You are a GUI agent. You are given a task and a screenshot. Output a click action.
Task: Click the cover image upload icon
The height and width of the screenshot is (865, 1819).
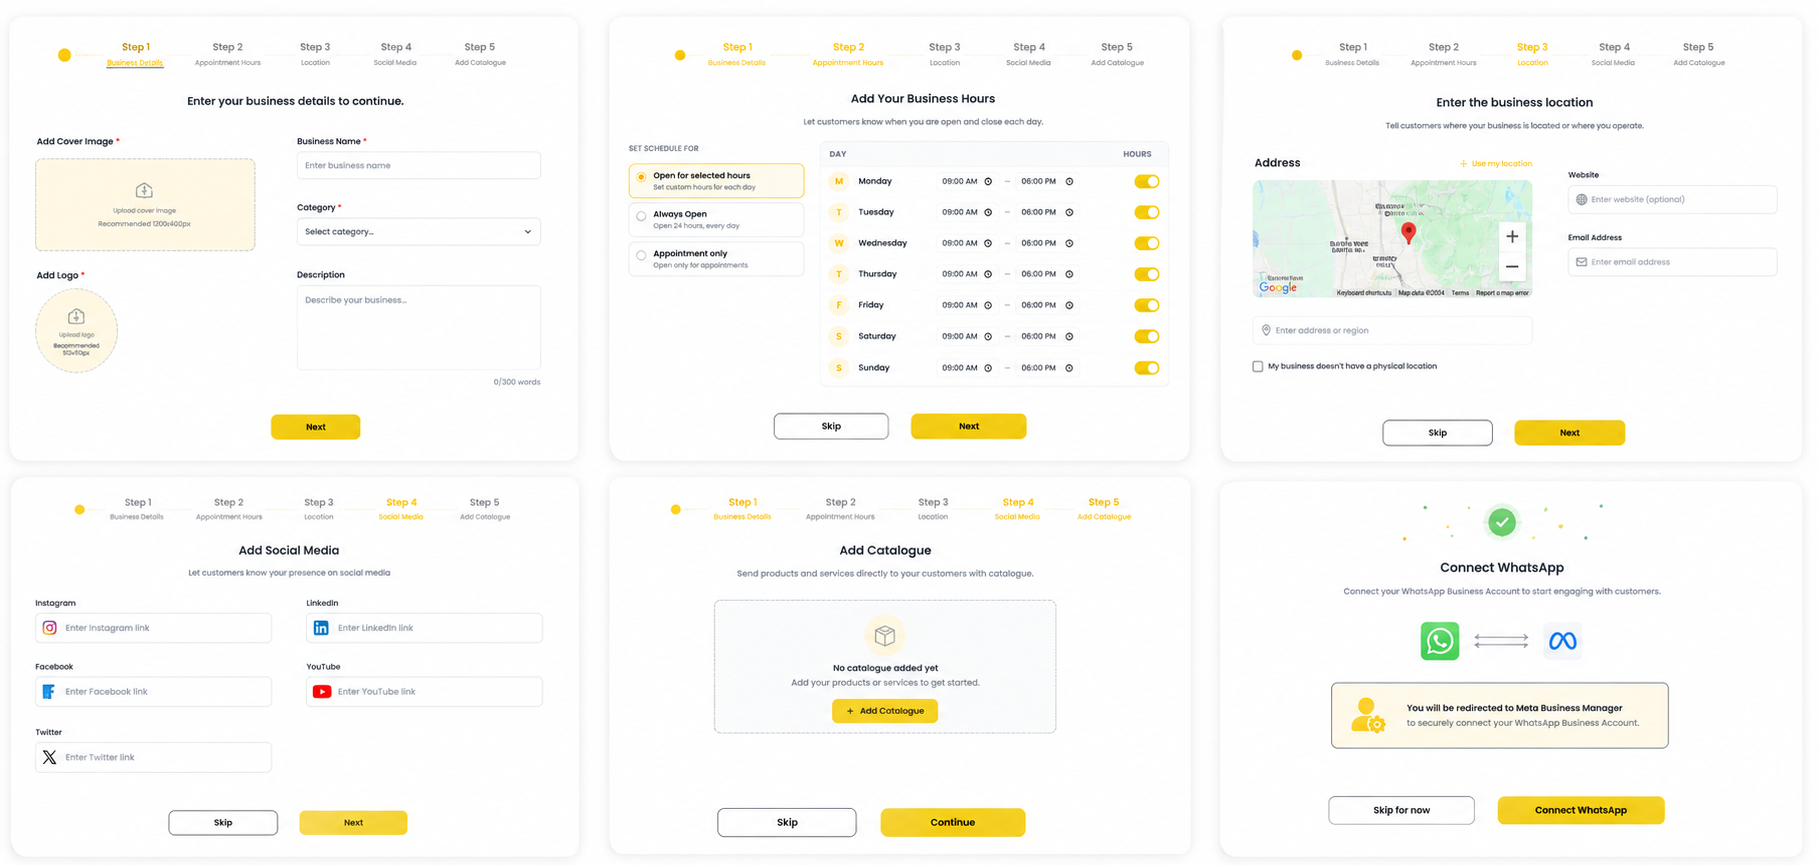144,190
